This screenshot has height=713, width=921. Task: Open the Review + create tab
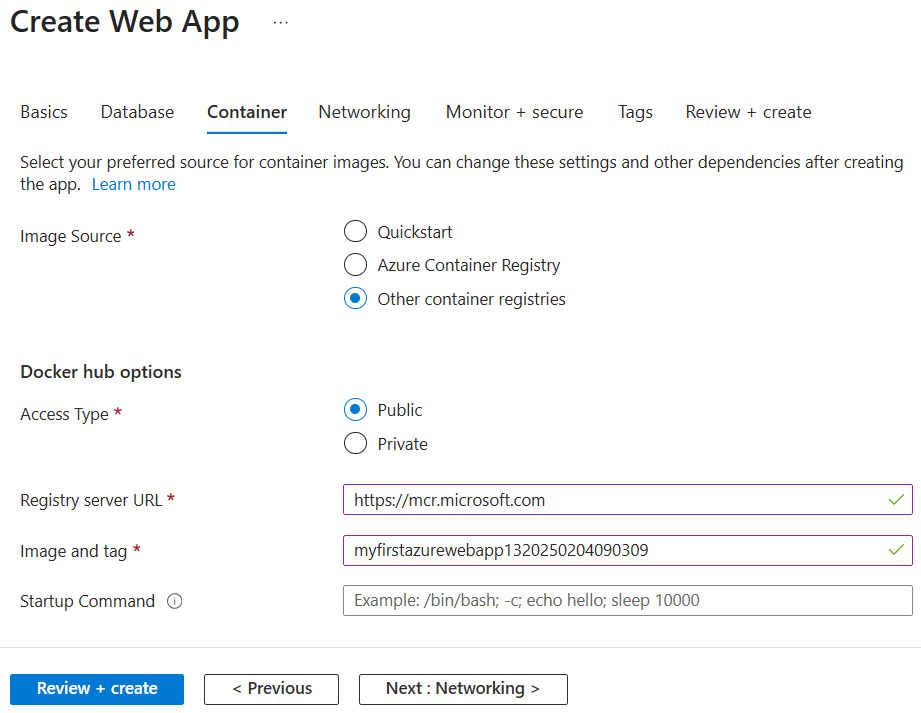click(x=748, y=112)
